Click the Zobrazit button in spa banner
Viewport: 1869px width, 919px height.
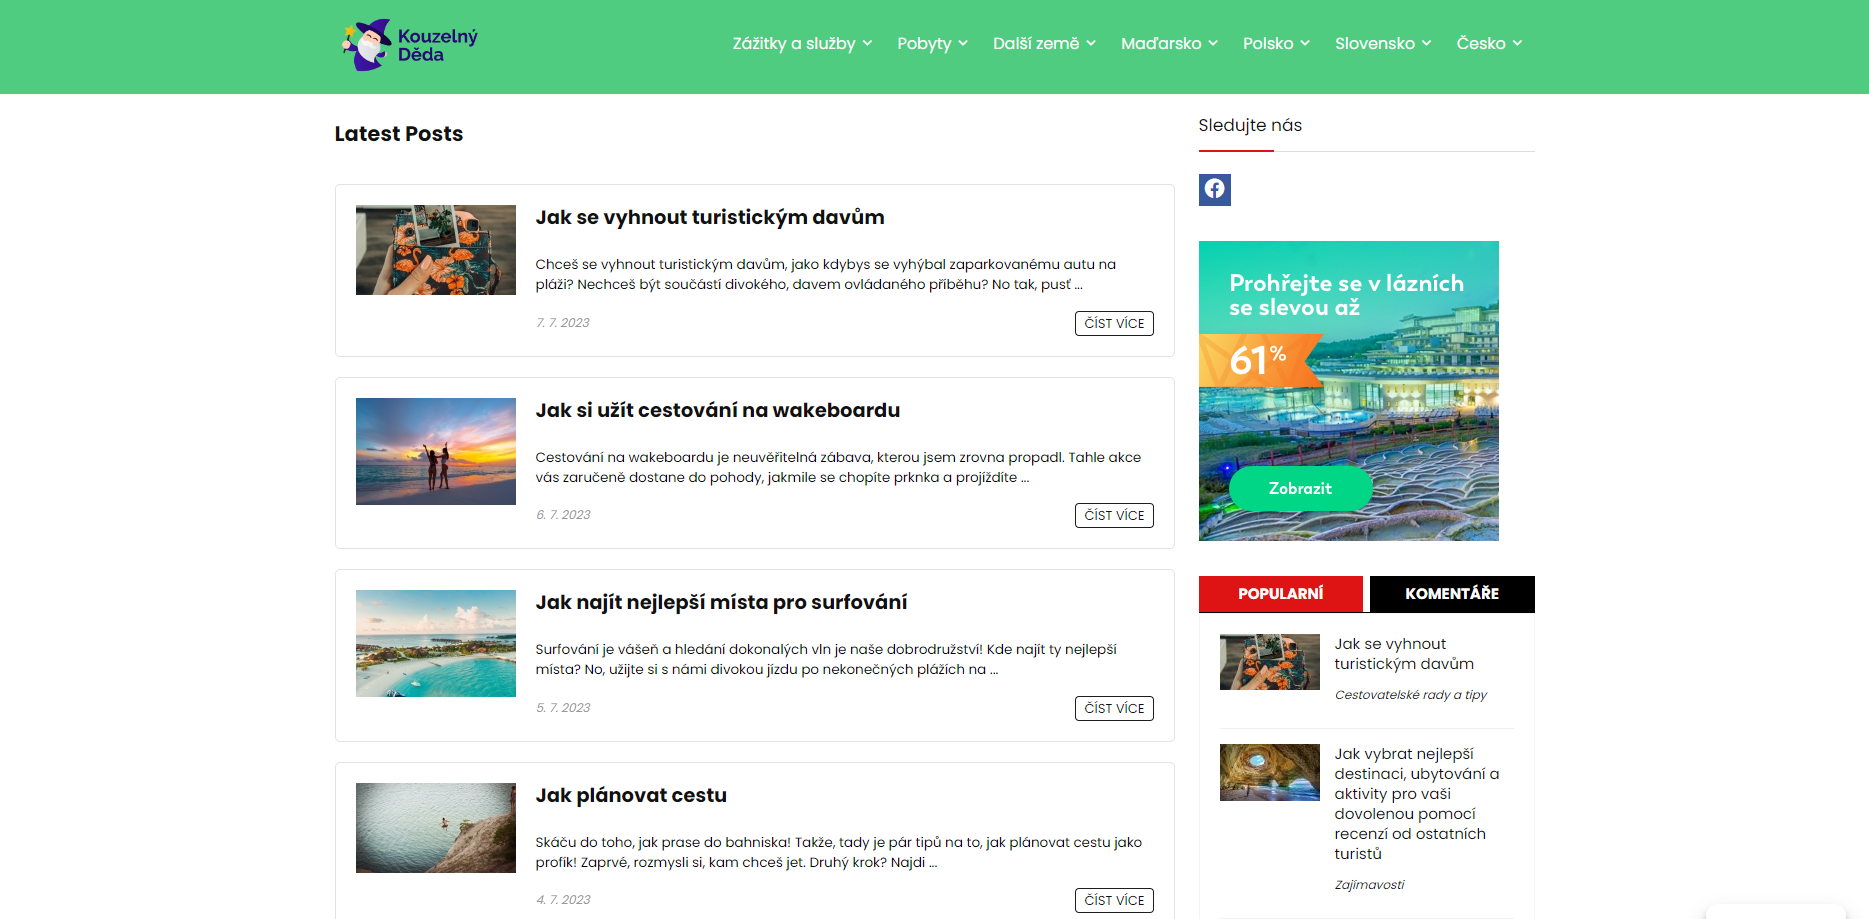[1300, 488]
